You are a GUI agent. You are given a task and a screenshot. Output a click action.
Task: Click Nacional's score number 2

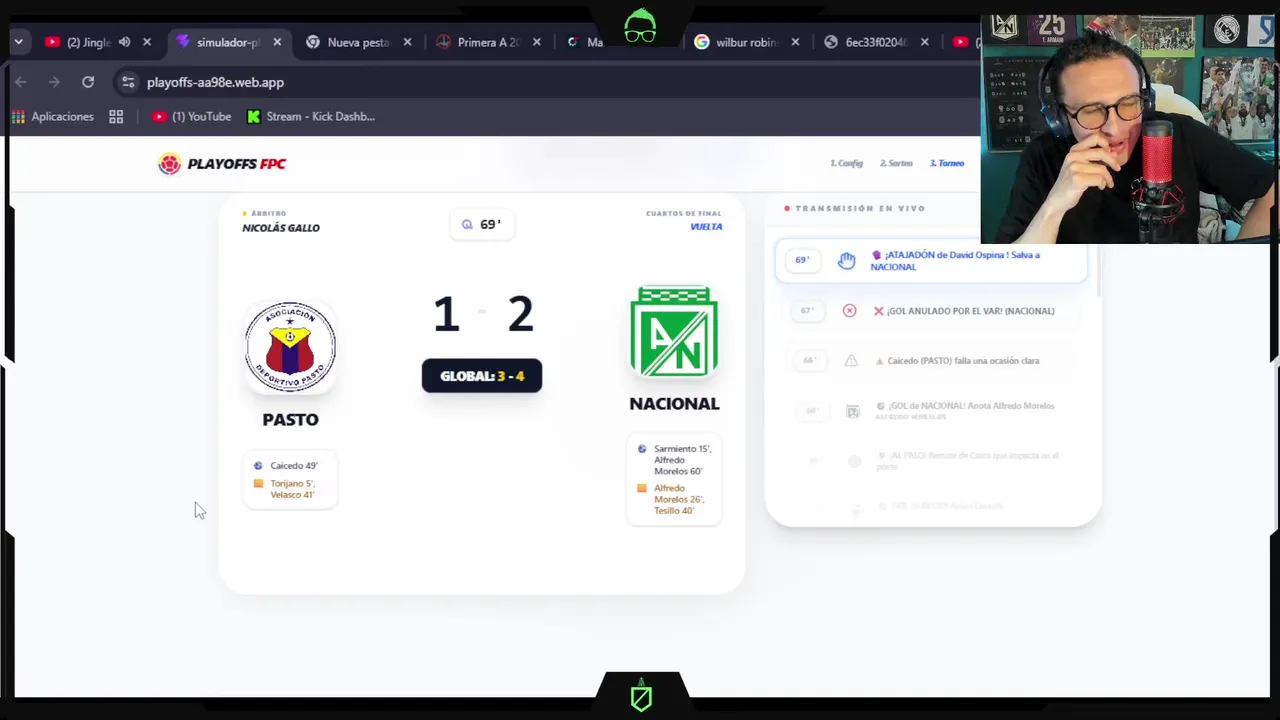click(x=520, y=314)
